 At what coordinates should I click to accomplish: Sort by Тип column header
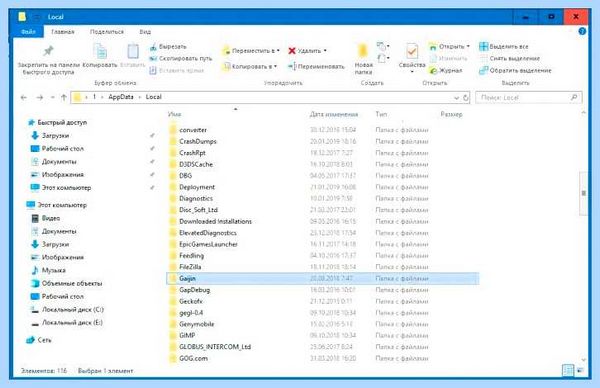tap(381, 114)
